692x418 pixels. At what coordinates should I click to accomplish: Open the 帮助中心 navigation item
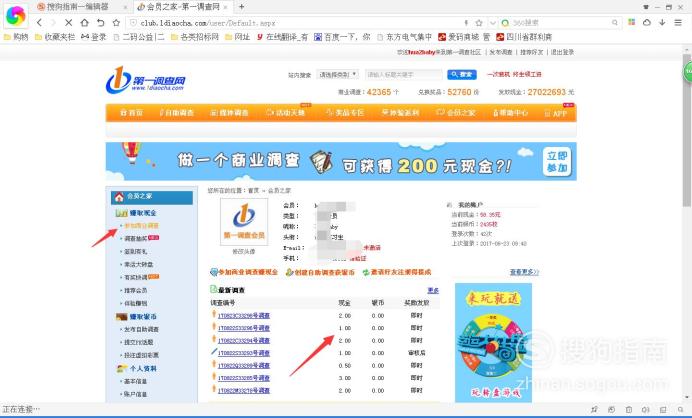tap(510, 113)
